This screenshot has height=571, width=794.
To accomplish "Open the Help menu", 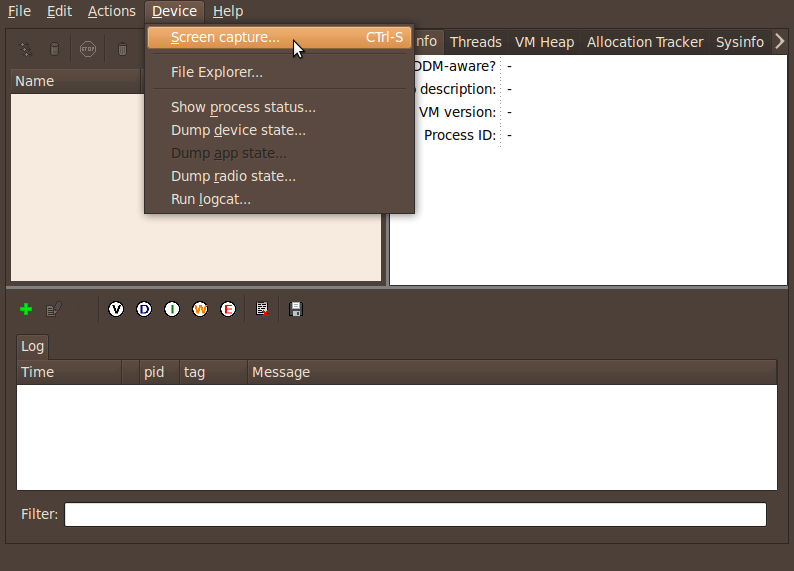I will pyautogui.click(x=228, y=11).
